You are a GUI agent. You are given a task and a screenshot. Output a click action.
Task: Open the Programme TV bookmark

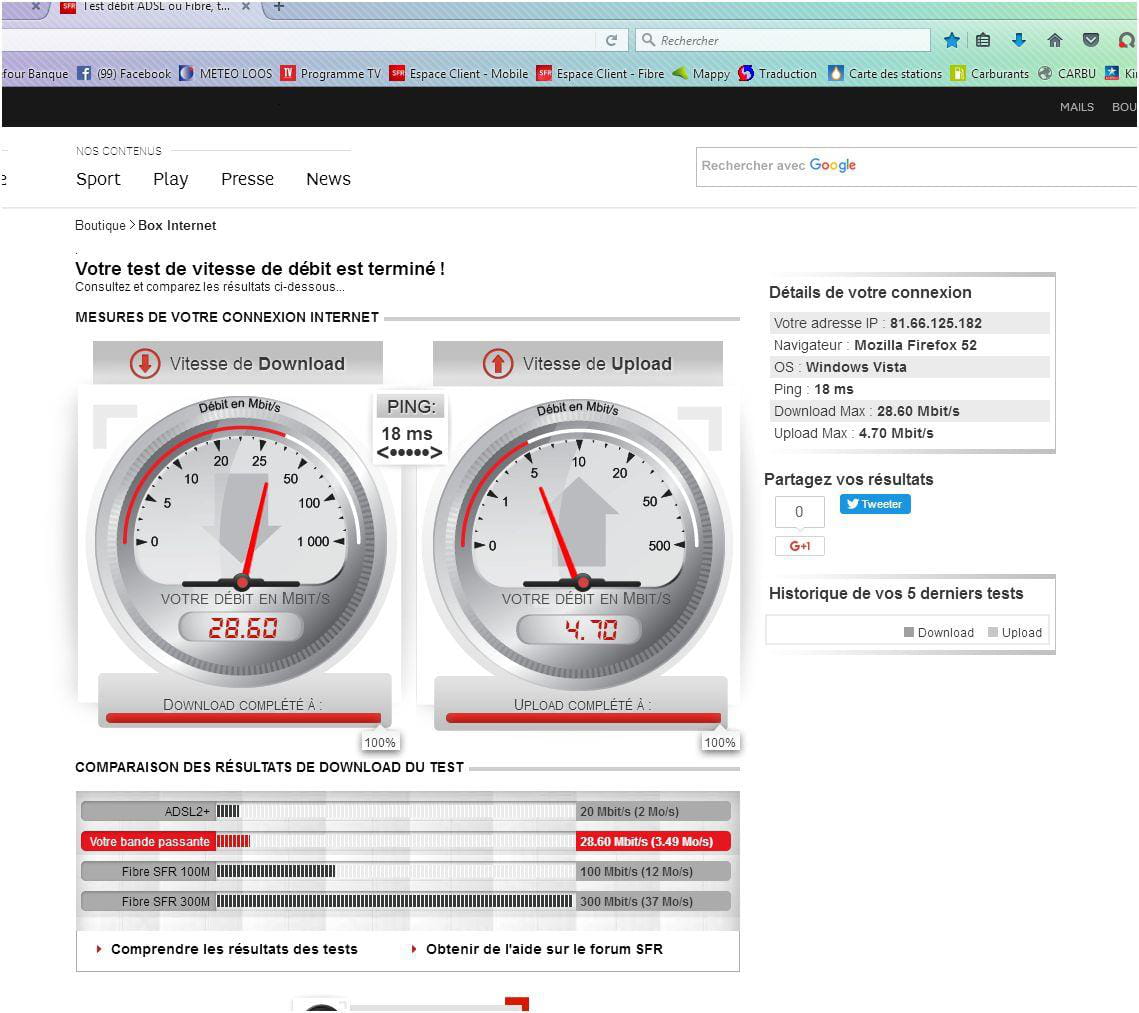point(331,73)
